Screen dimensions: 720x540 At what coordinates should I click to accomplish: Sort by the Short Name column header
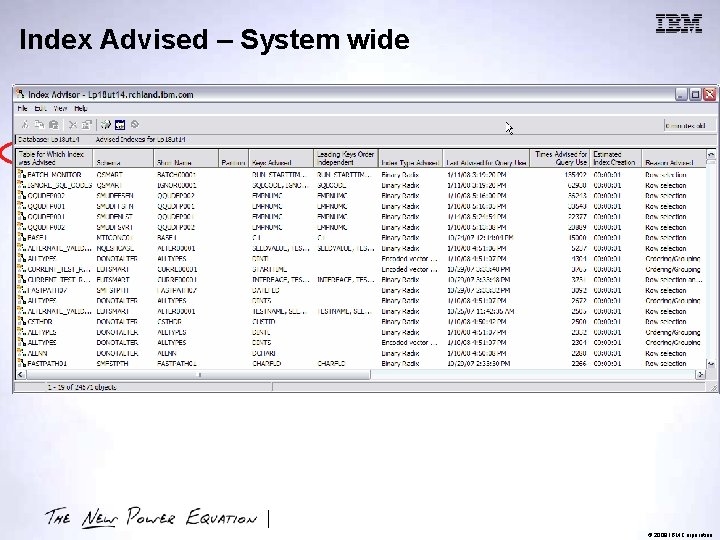pos(186,158)
